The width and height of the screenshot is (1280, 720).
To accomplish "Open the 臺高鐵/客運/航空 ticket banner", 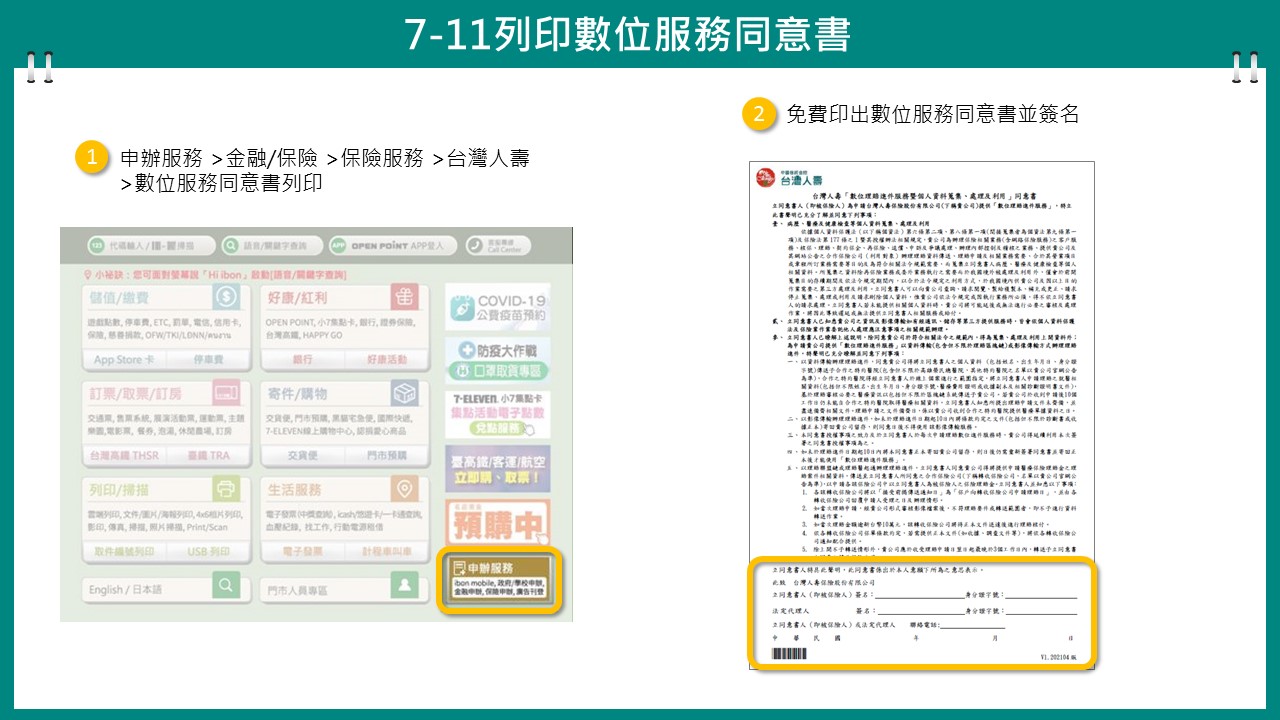I will click(496, 468).
